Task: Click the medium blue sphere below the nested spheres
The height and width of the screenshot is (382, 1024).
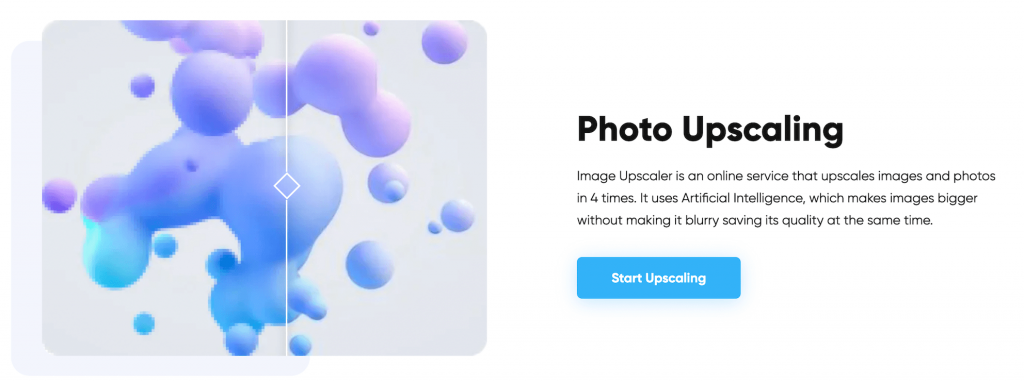Action: click(370, 264)
